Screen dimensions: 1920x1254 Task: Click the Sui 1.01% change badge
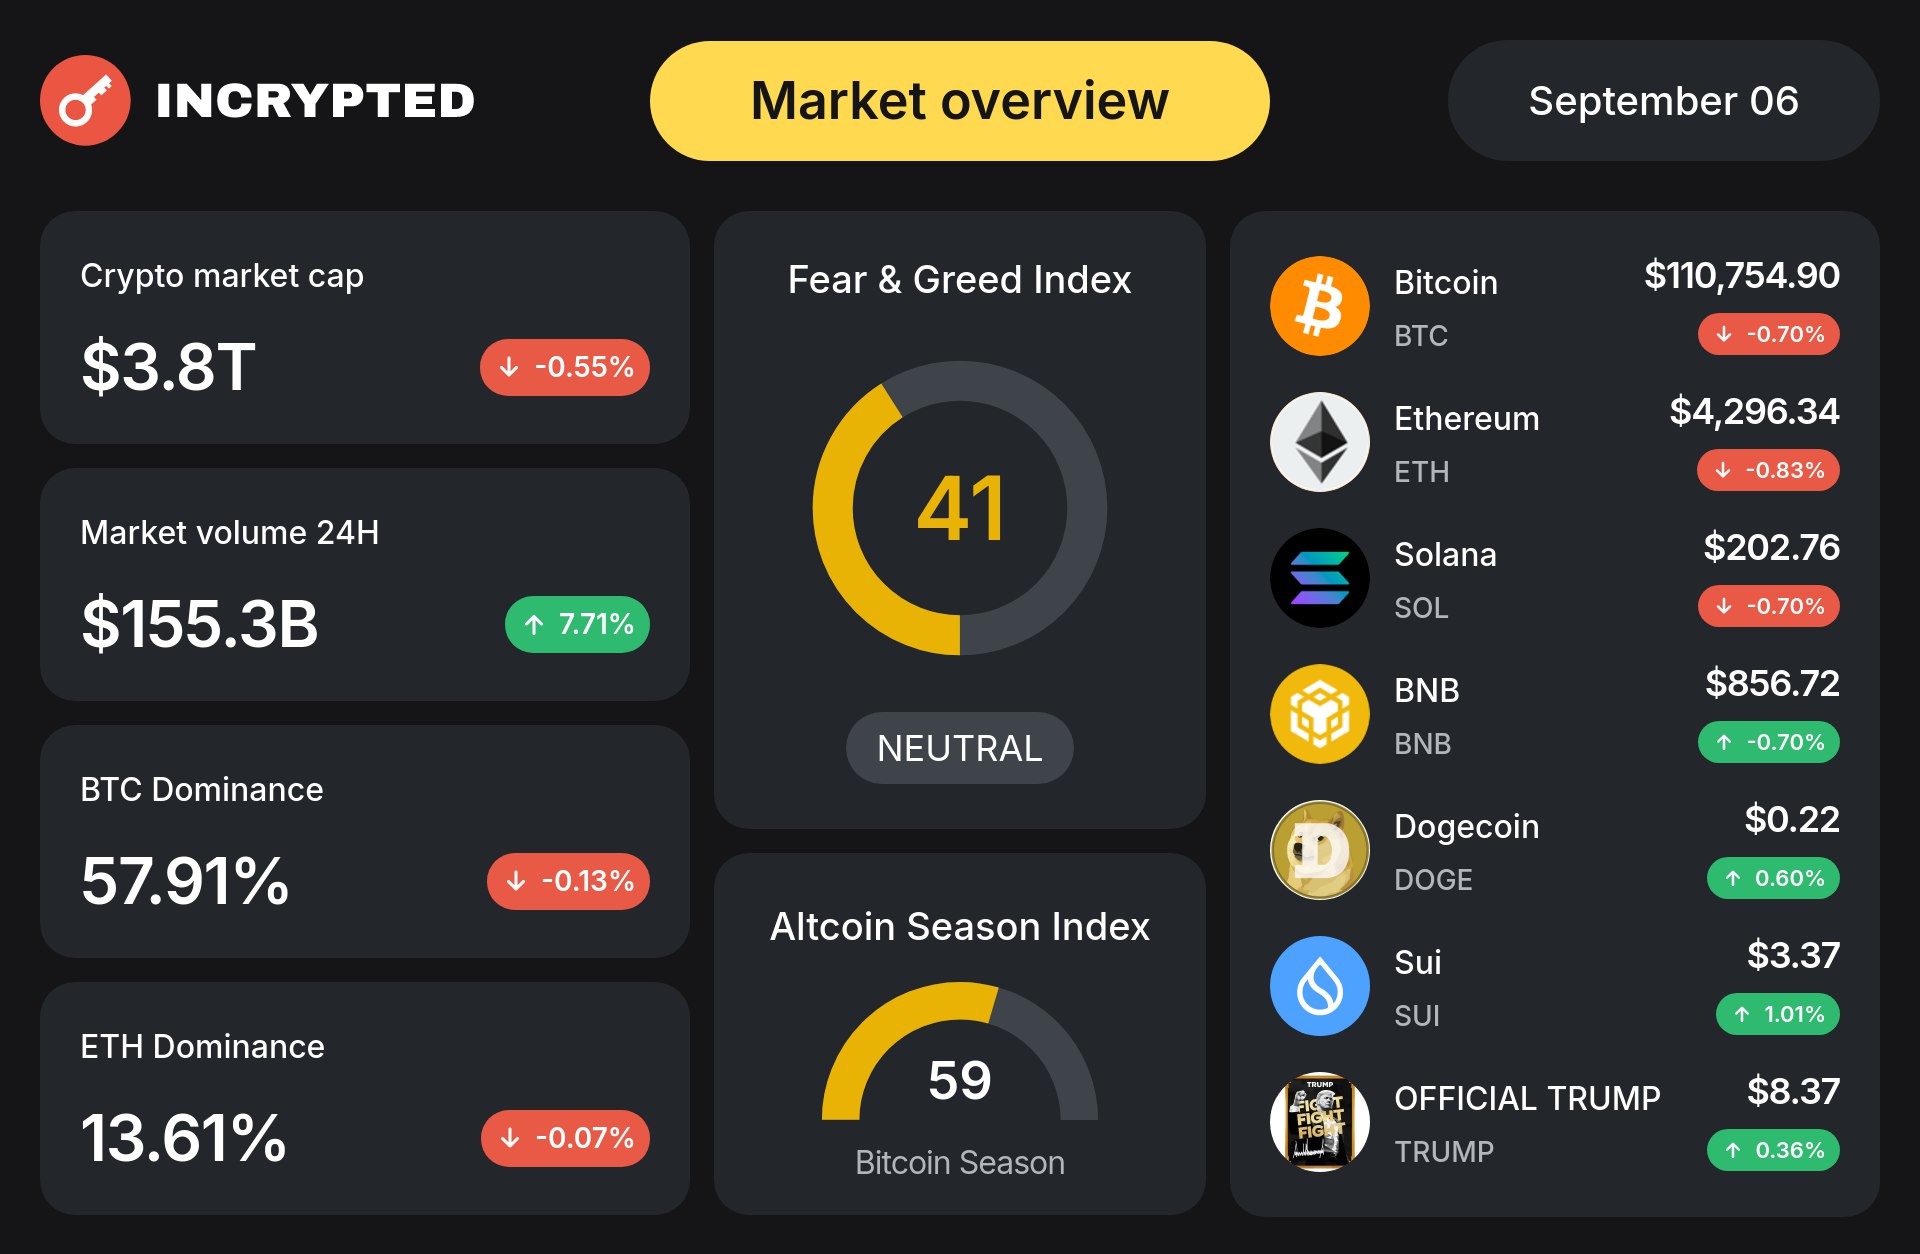[1778, 1014]
